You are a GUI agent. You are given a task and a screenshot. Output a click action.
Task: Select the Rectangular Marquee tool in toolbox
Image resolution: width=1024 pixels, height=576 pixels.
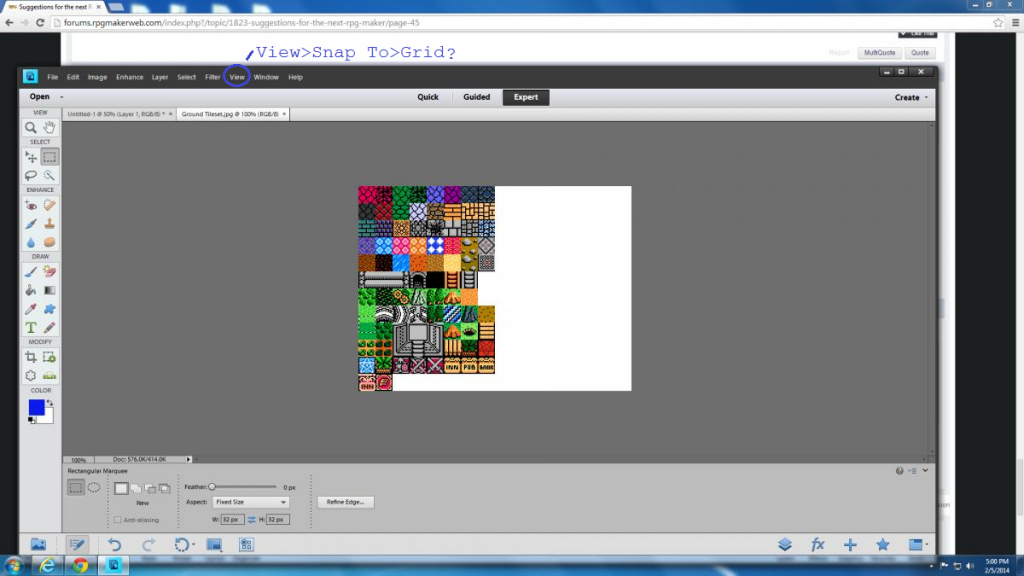[x=50, y=157]
